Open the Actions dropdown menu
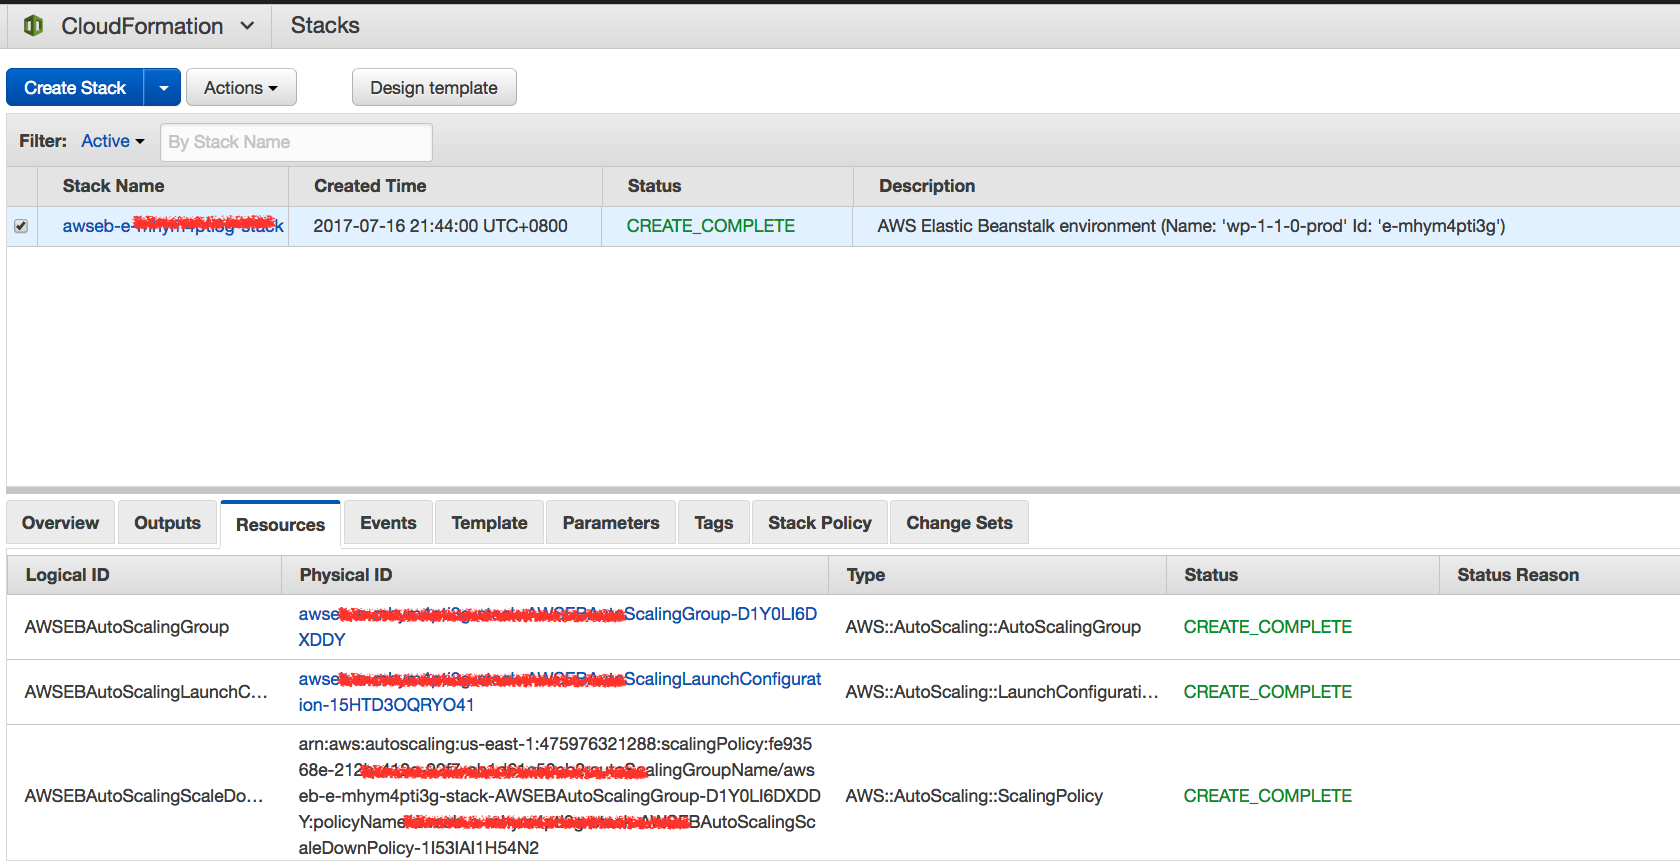The height and width of the screenshot is (867, 1680). pos(241,88)
